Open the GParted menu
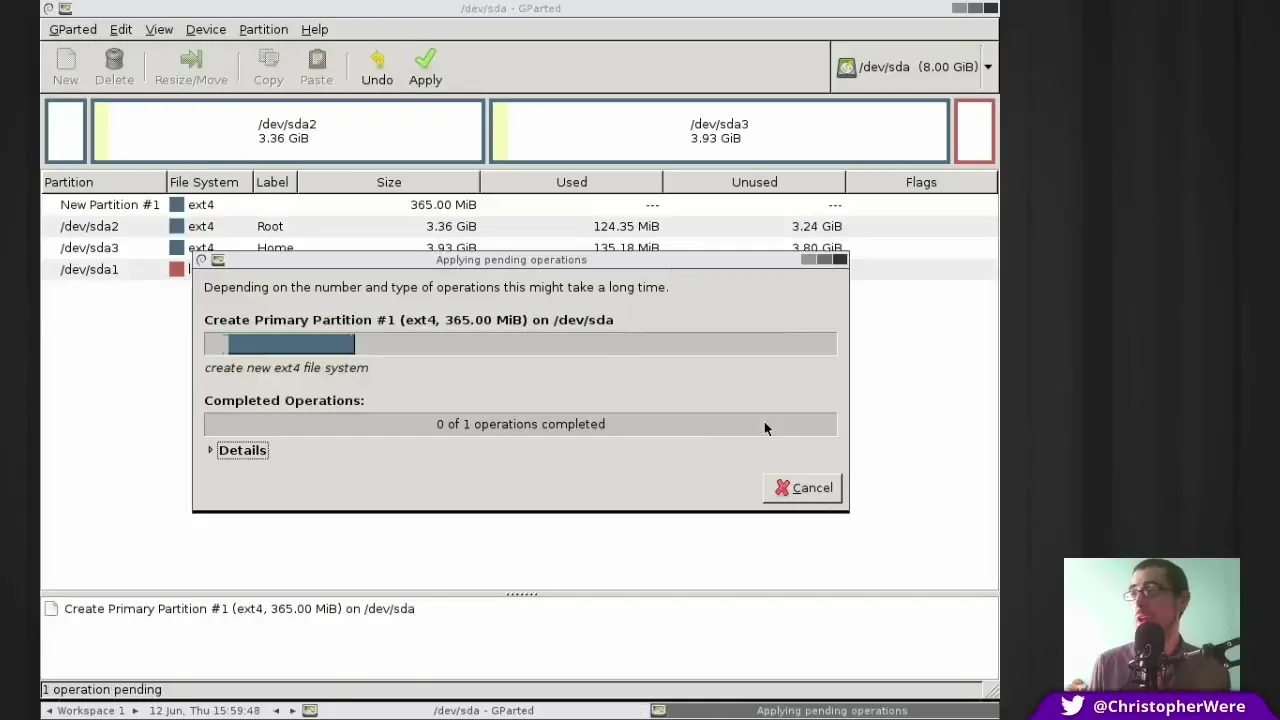This screenshot has height=720, width=1280. pyautogui.click(x=73, y=29)
